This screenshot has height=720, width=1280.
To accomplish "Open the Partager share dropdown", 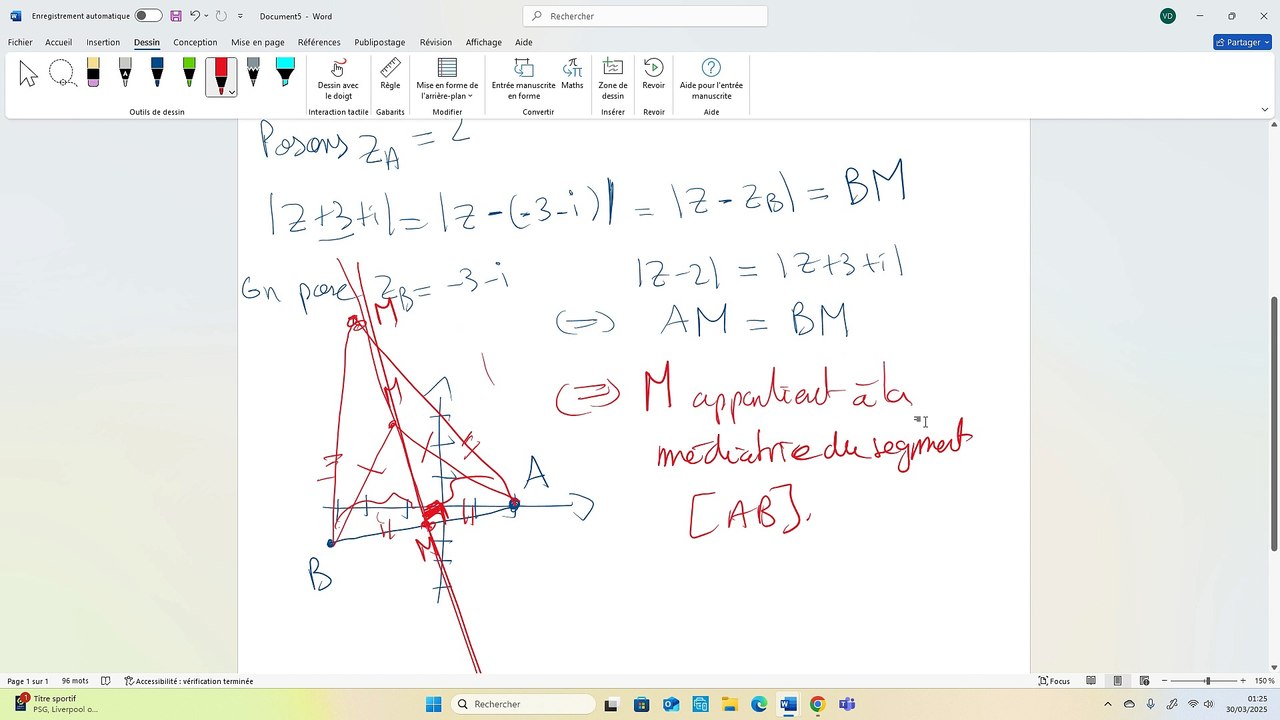I will click(1242, 42).
